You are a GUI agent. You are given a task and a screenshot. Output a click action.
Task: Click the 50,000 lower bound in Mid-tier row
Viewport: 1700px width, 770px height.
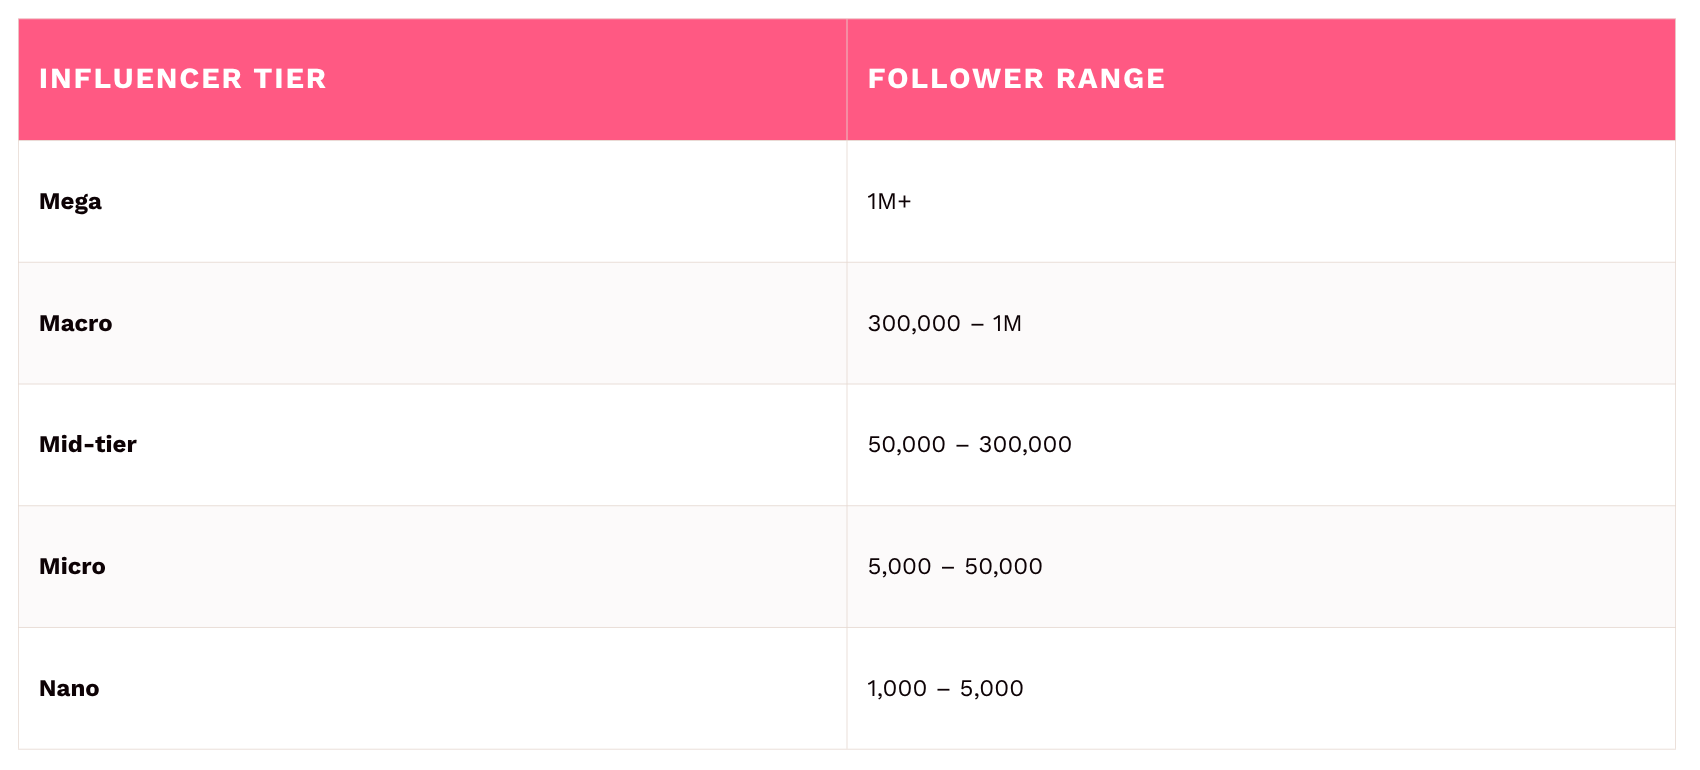(906, 444)
